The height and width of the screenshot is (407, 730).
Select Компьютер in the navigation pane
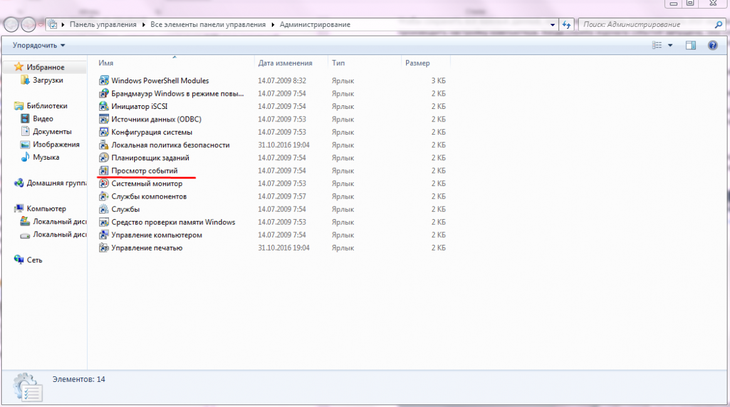pyautogui.click(x=40, y=209)
